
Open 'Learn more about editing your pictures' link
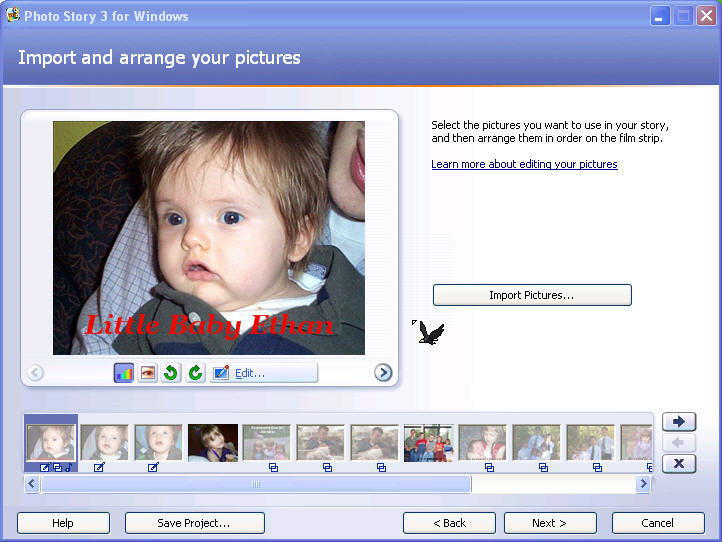524,164
